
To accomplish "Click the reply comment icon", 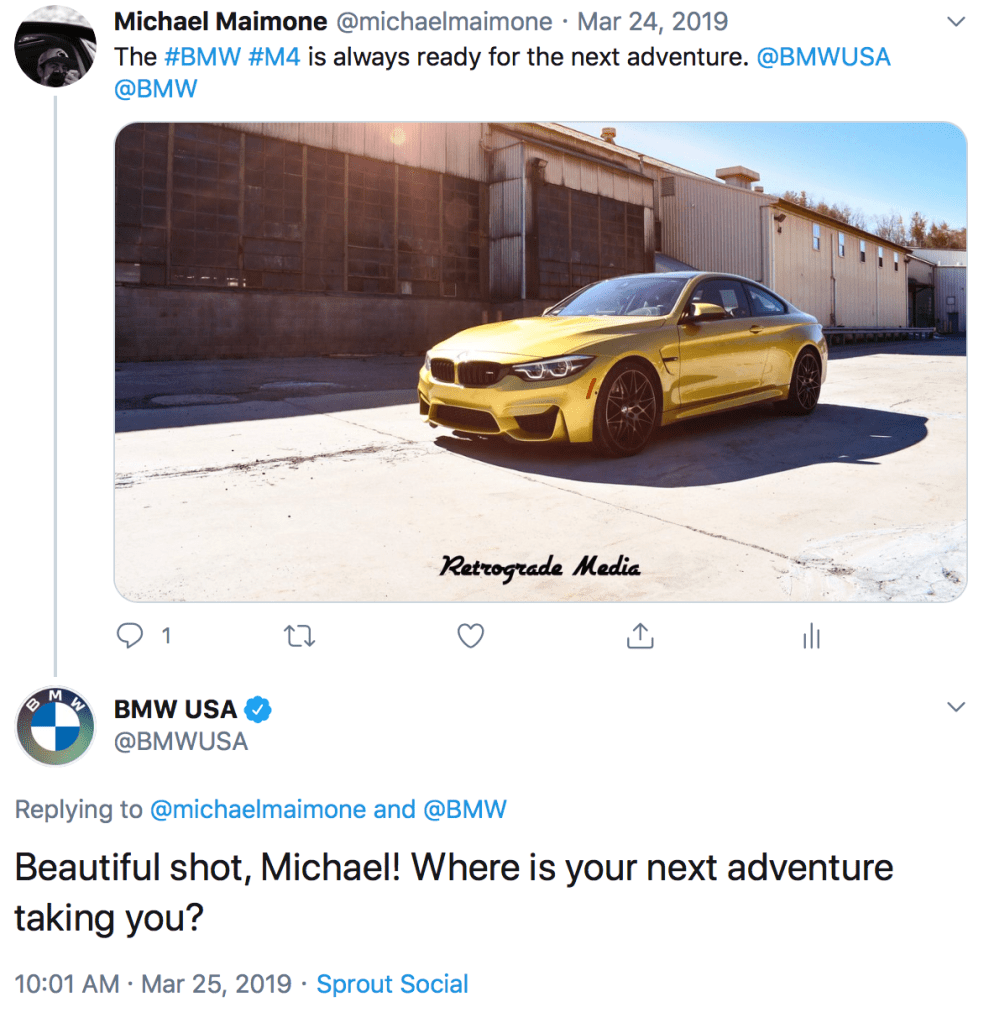I will 130,635.
